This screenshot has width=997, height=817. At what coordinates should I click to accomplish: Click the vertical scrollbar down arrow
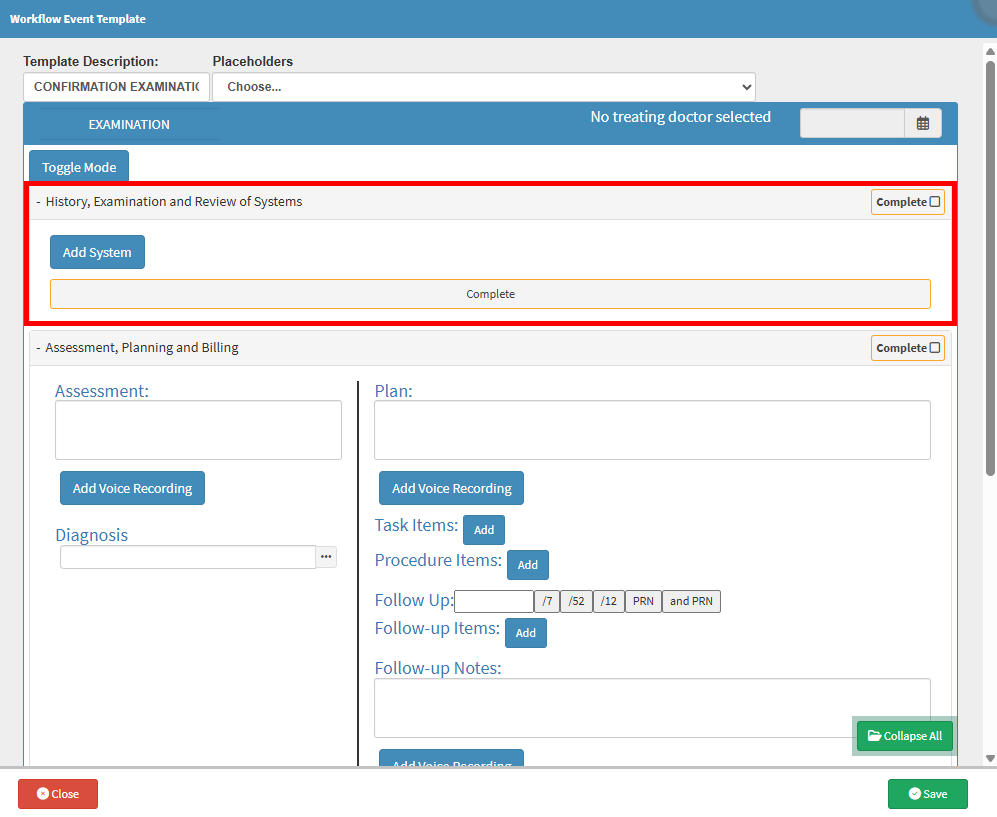(x=990, y=759)
